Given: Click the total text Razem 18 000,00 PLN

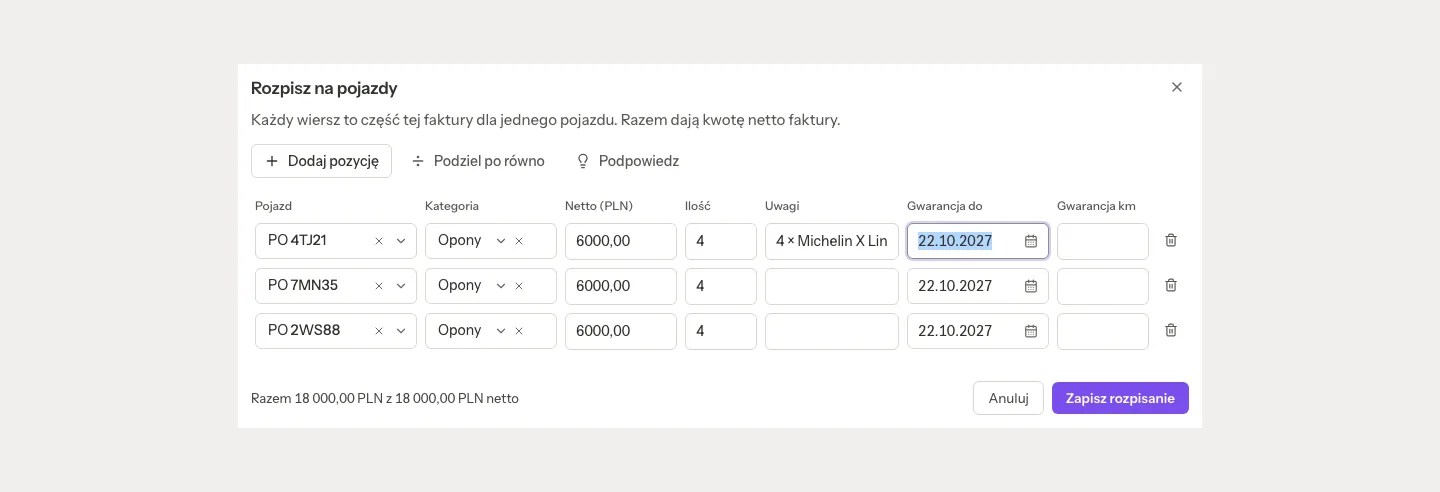Looking at the screenshot, I should 316,398.
